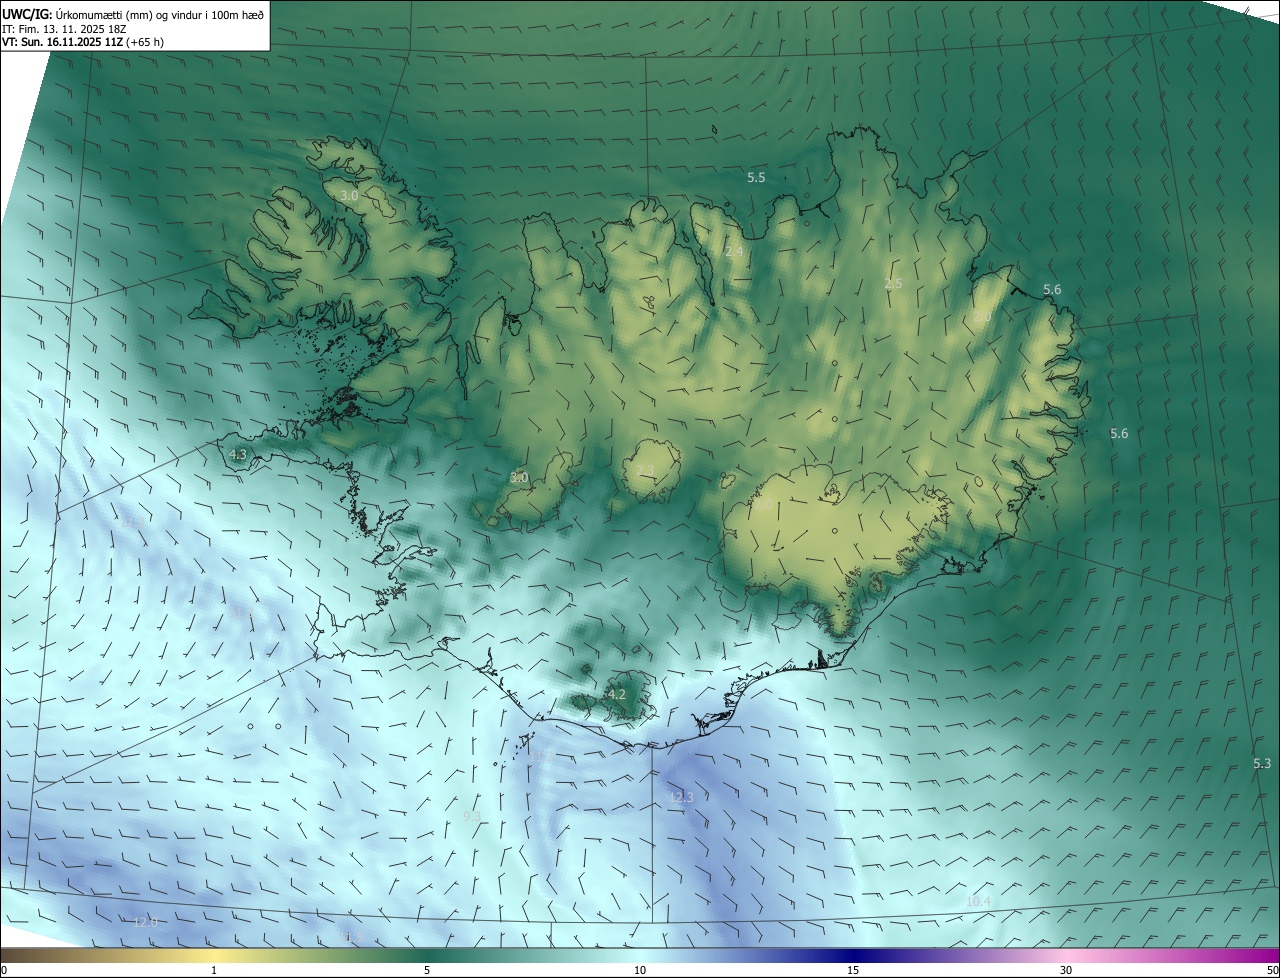Select the 2.3 label on the central glacier
Viewport: 1280px width, 978px height.
[x=645, y=471]
